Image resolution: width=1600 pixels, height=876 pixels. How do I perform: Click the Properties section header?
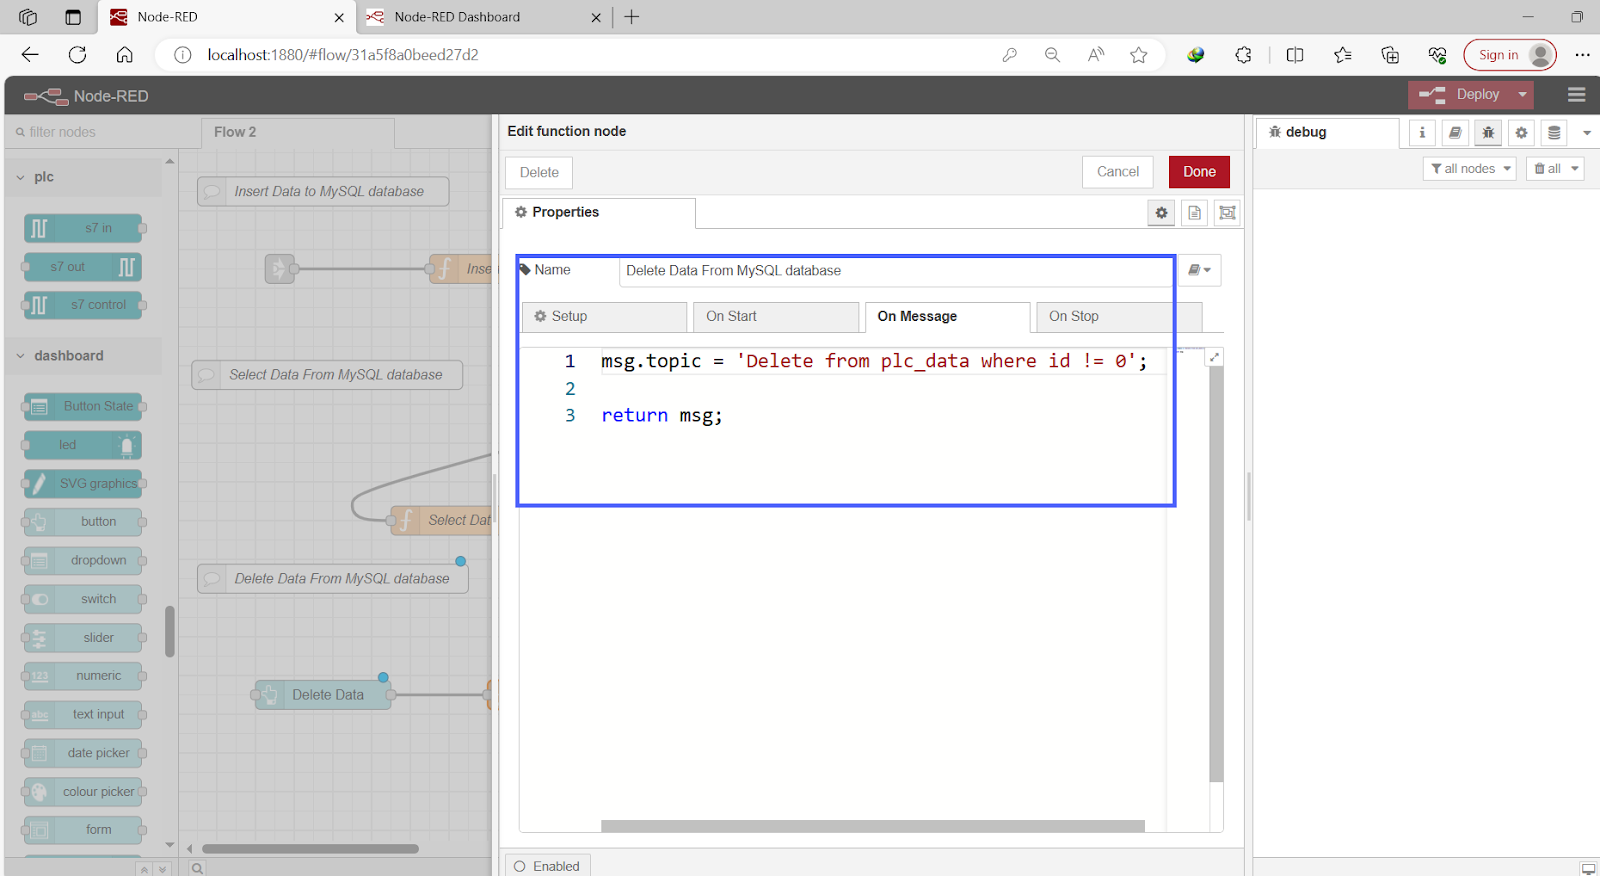coord(598,213)
